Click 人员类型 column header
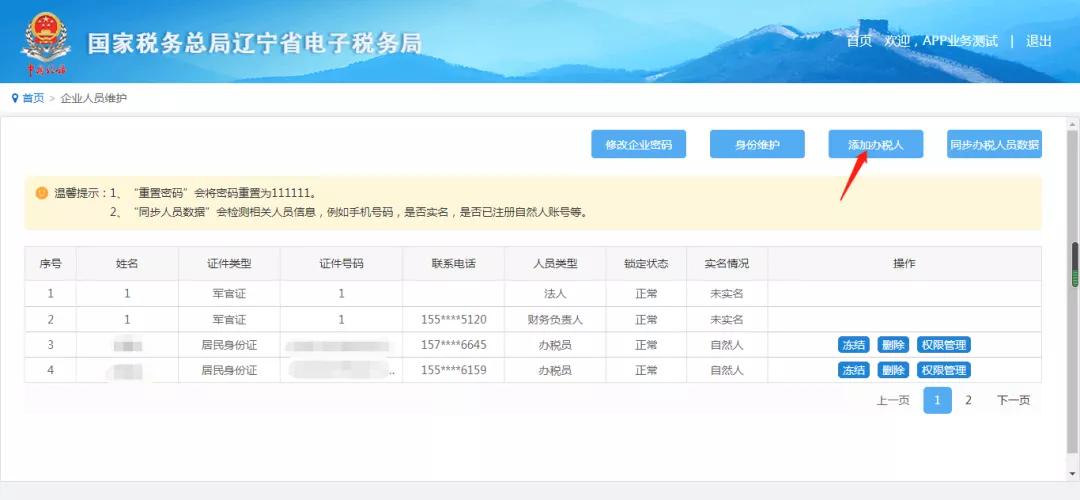 pyautogui.click(x=555, y=264)
